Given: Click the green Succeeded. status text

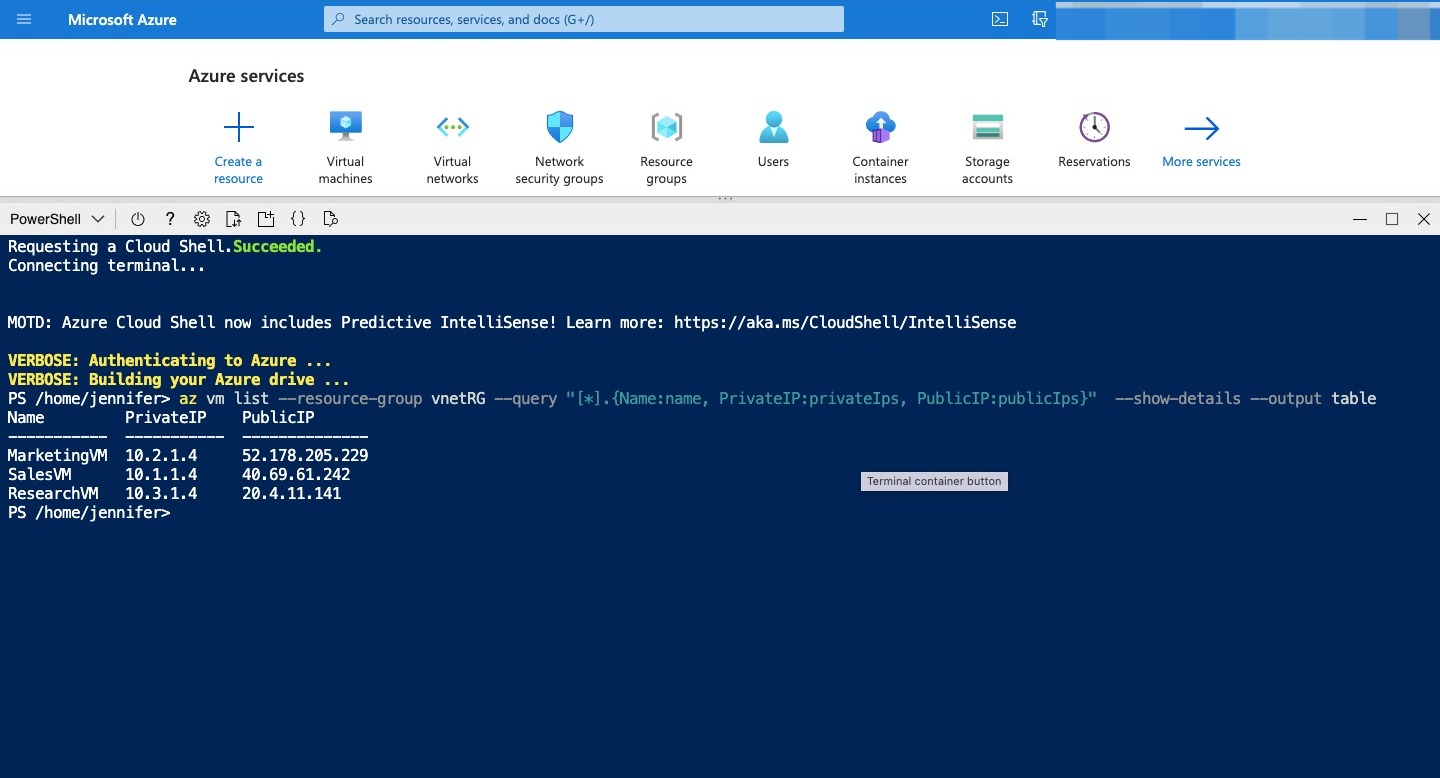Looking at the screenshot, I should (x=278, y=246).
